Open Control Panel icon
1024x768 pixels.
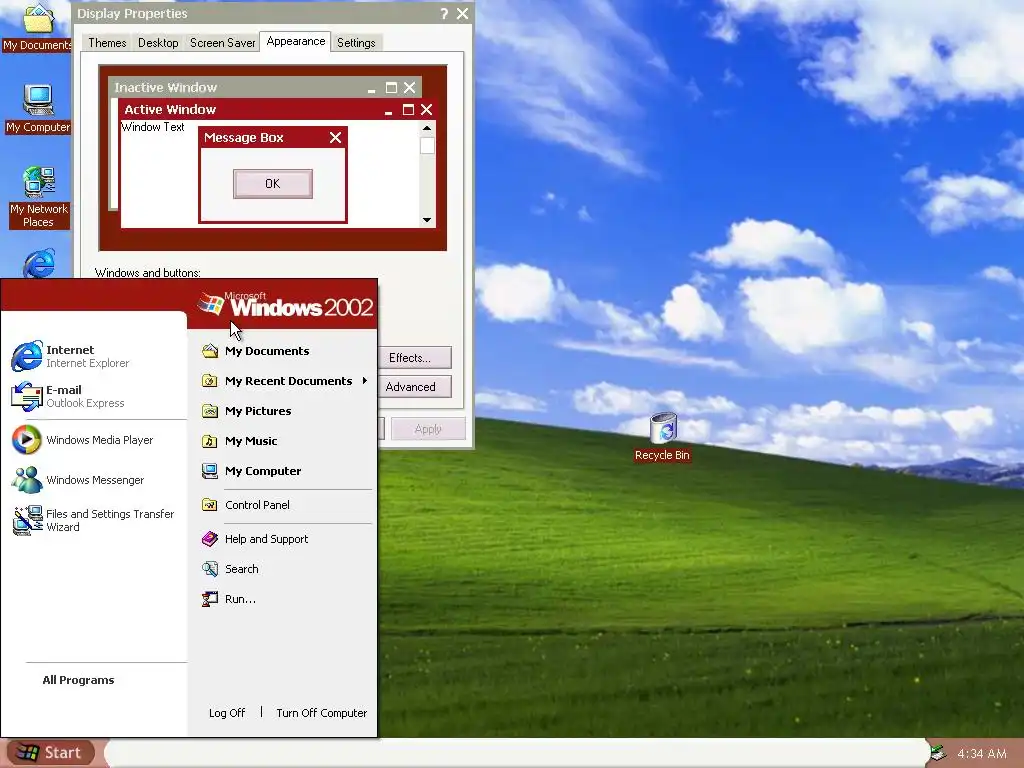[x=210, y=505]
